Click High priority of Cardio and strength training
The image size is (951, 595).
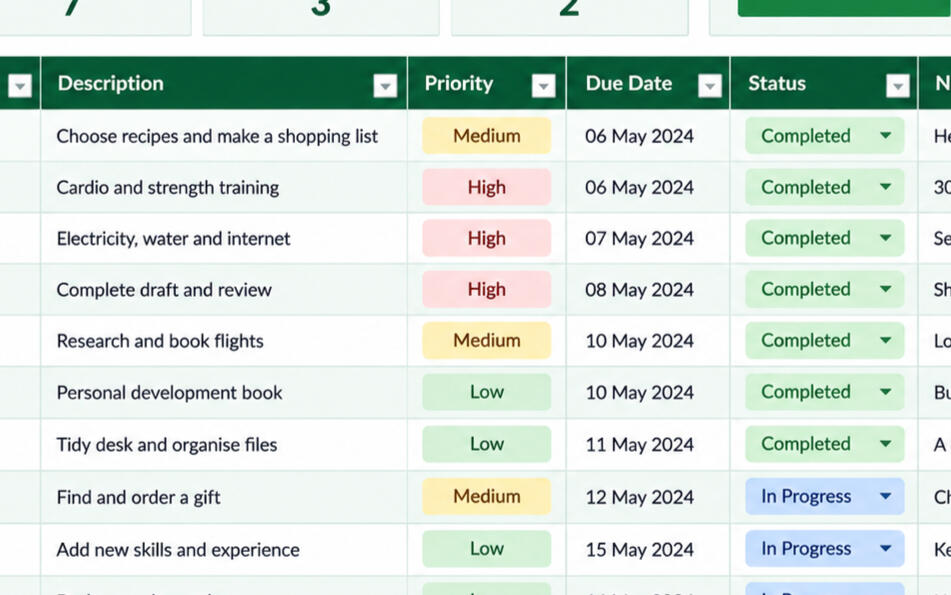pos(486,187)
